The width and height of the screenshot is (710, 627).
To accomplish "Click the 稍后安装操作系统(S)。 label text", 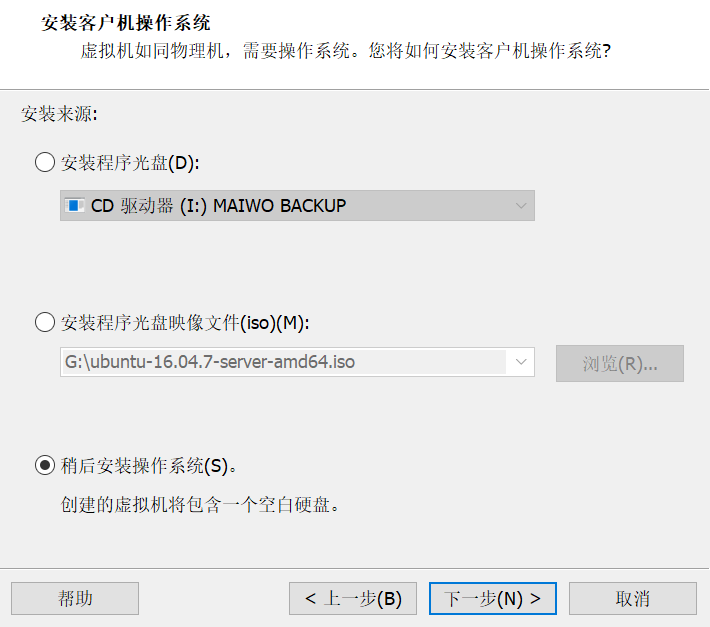I will 149,465.
